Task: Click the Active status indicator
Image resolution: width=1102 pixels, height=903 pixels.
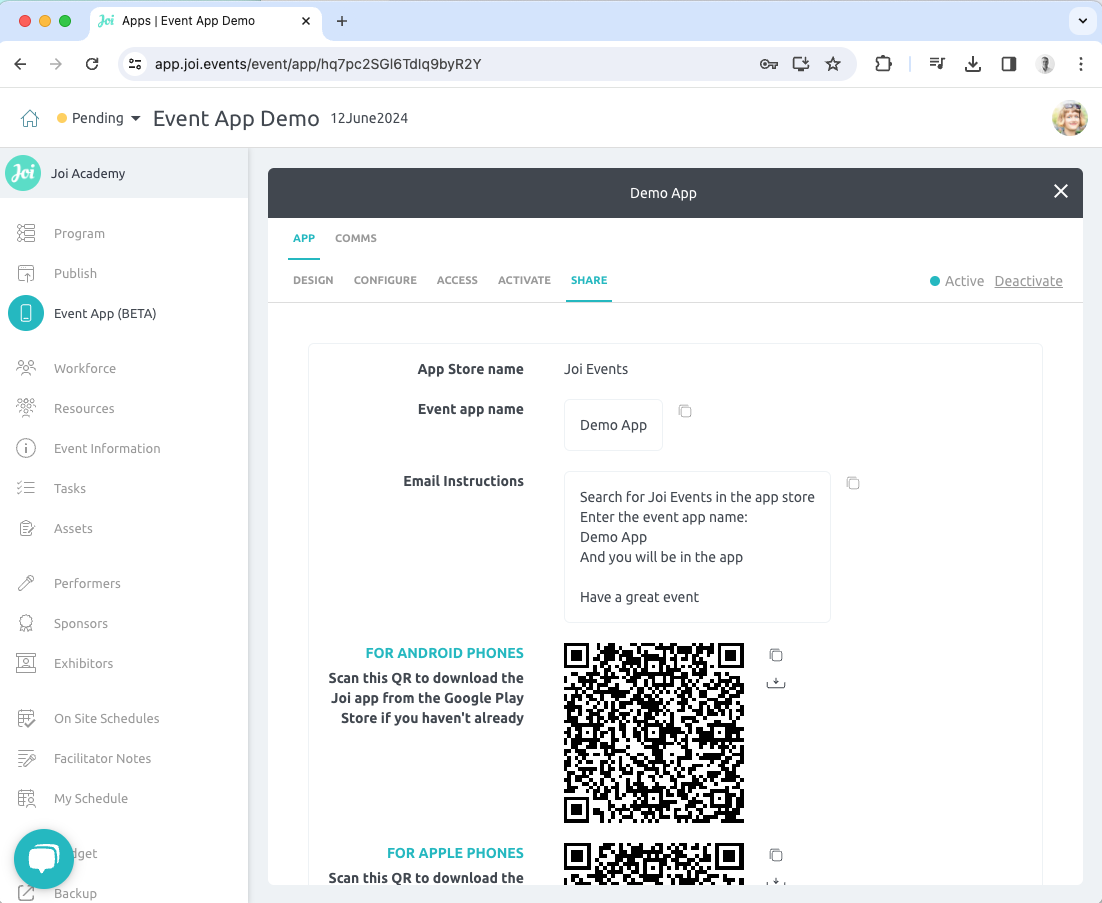Action: pyautogui.click(x=957, y=281)
